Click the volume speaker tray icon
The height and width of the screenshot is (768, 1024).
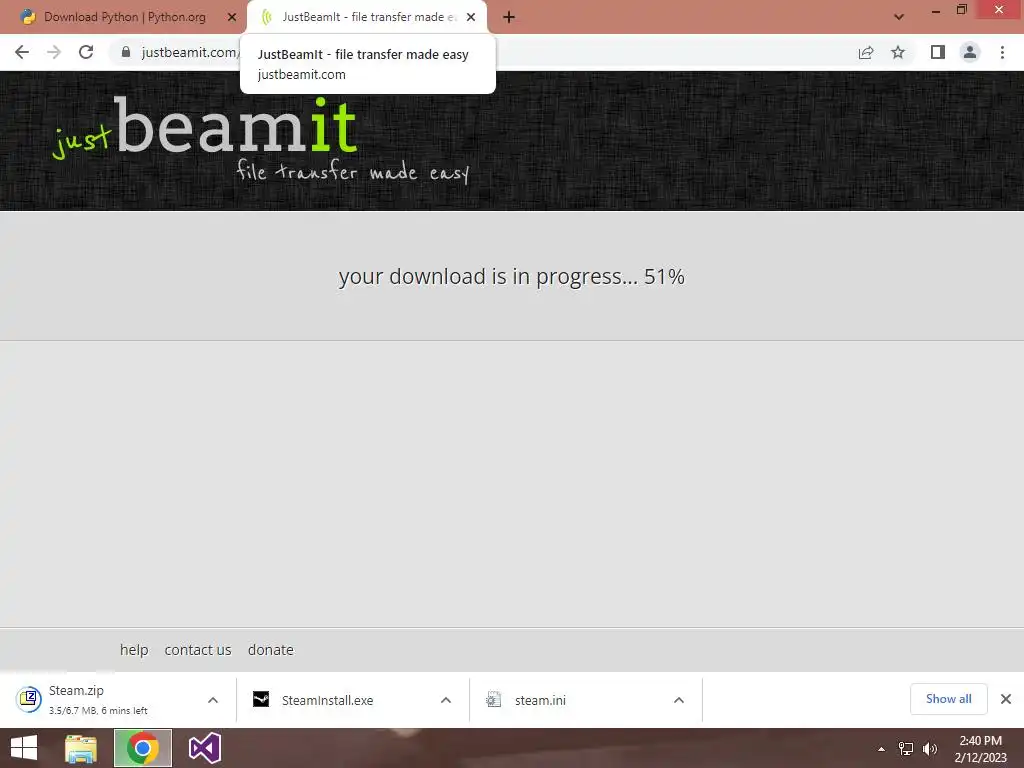[930, 749]
